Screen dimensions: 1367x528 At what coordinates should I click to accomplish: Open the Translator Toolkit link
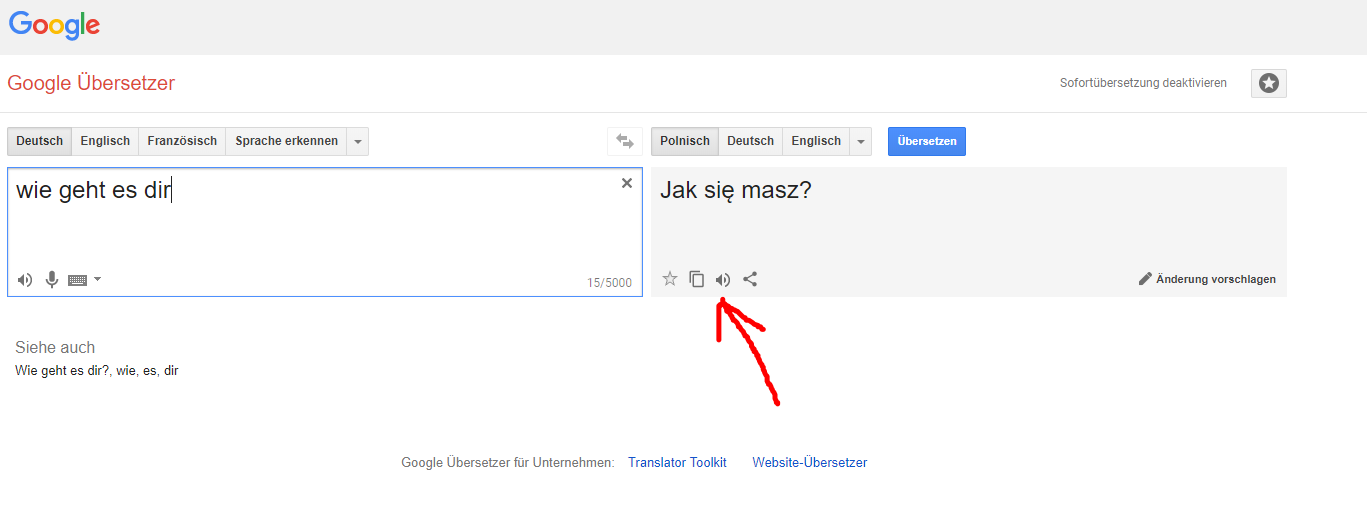tap(677, 463)
